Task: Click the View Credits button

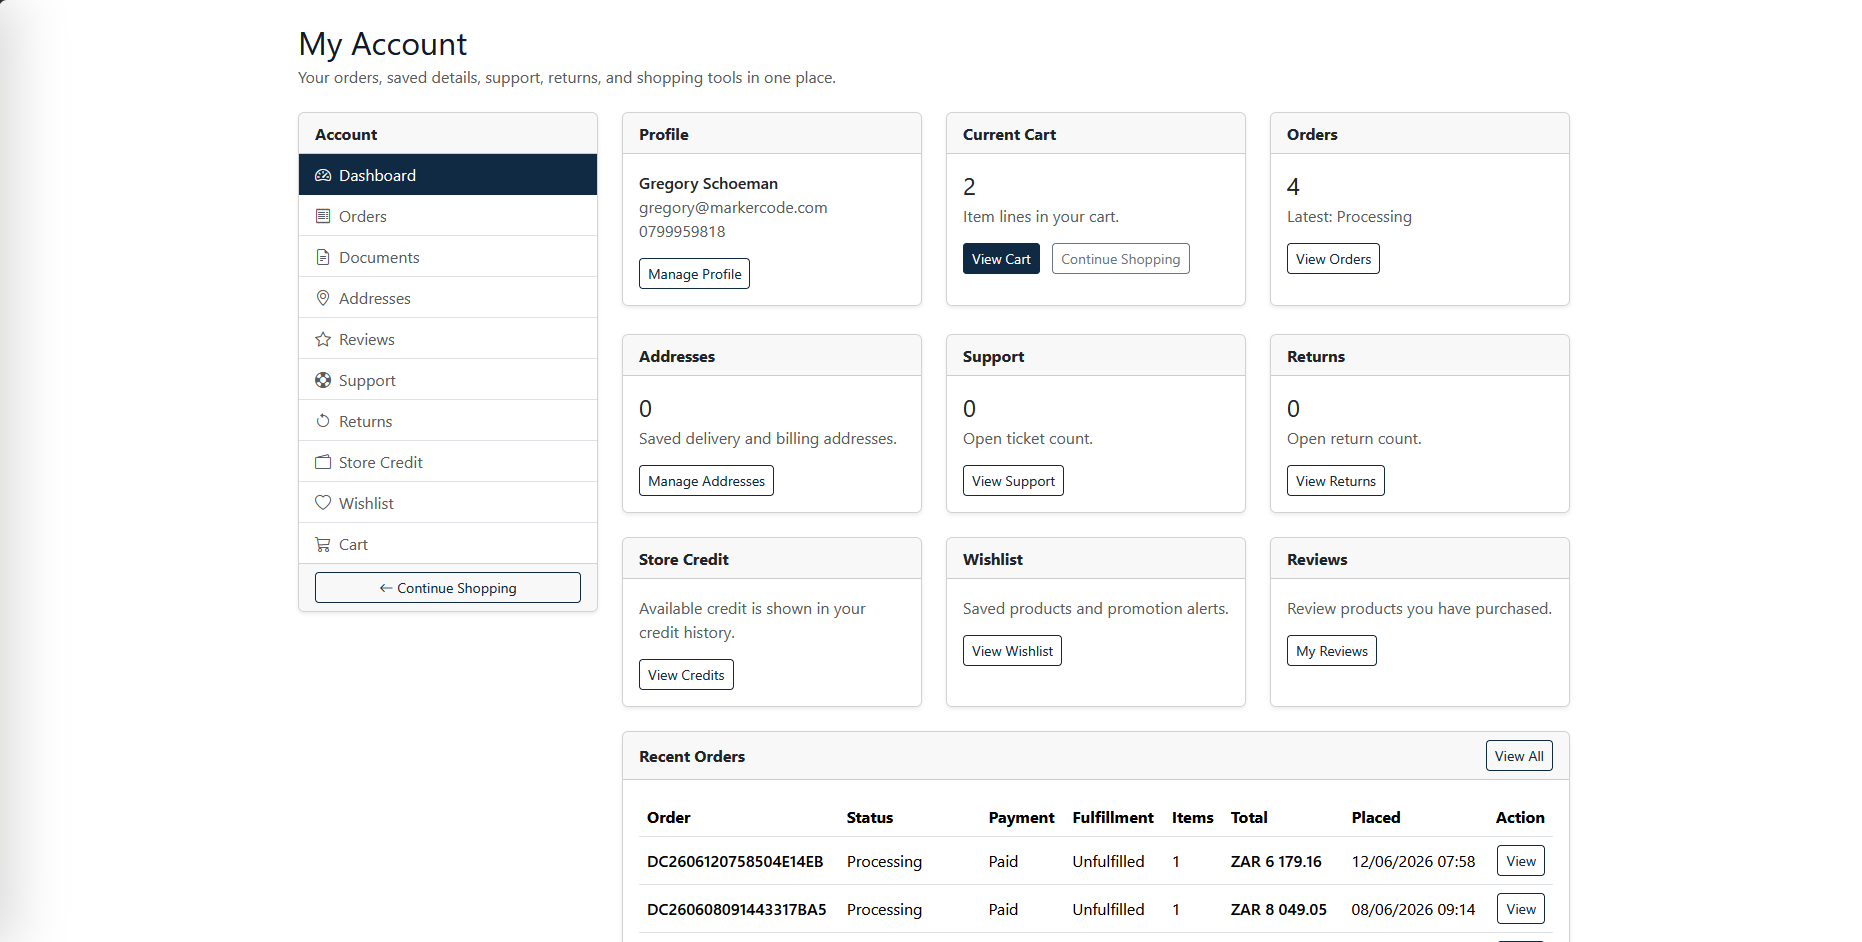Action: 686,675
